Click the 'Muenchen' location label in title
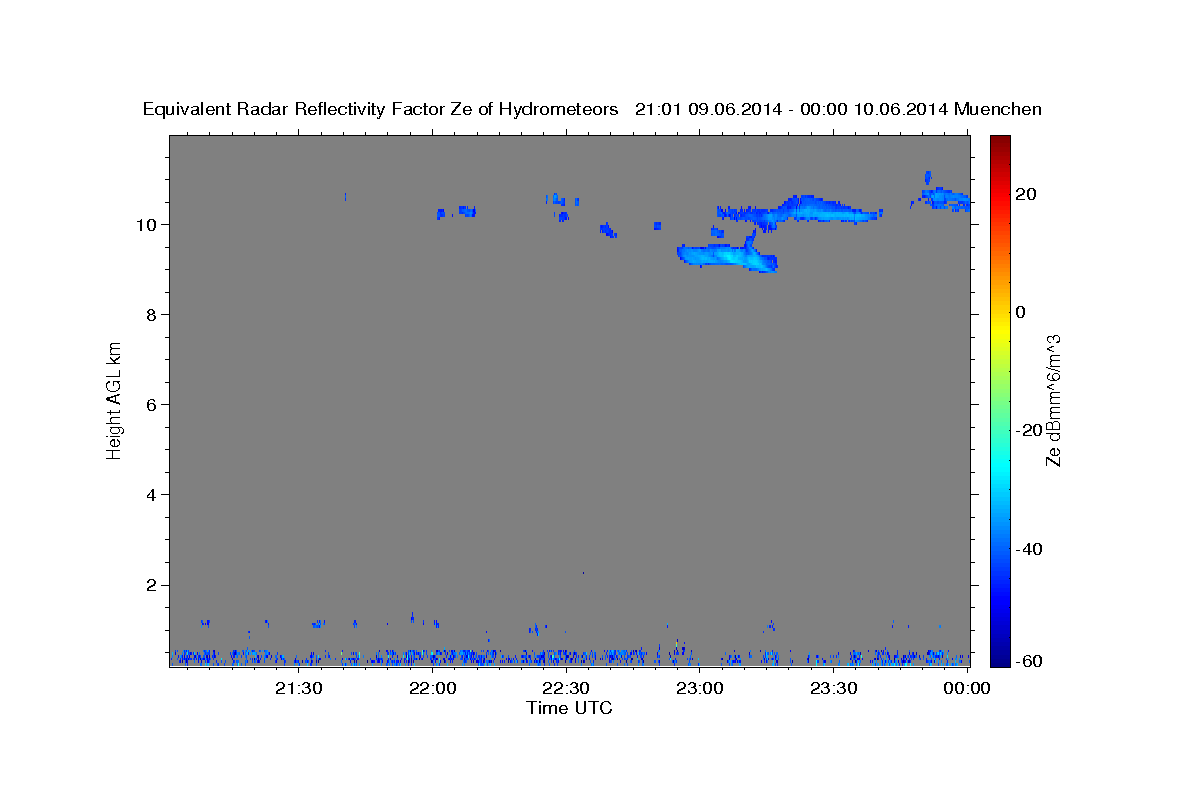 coord(998,109)
